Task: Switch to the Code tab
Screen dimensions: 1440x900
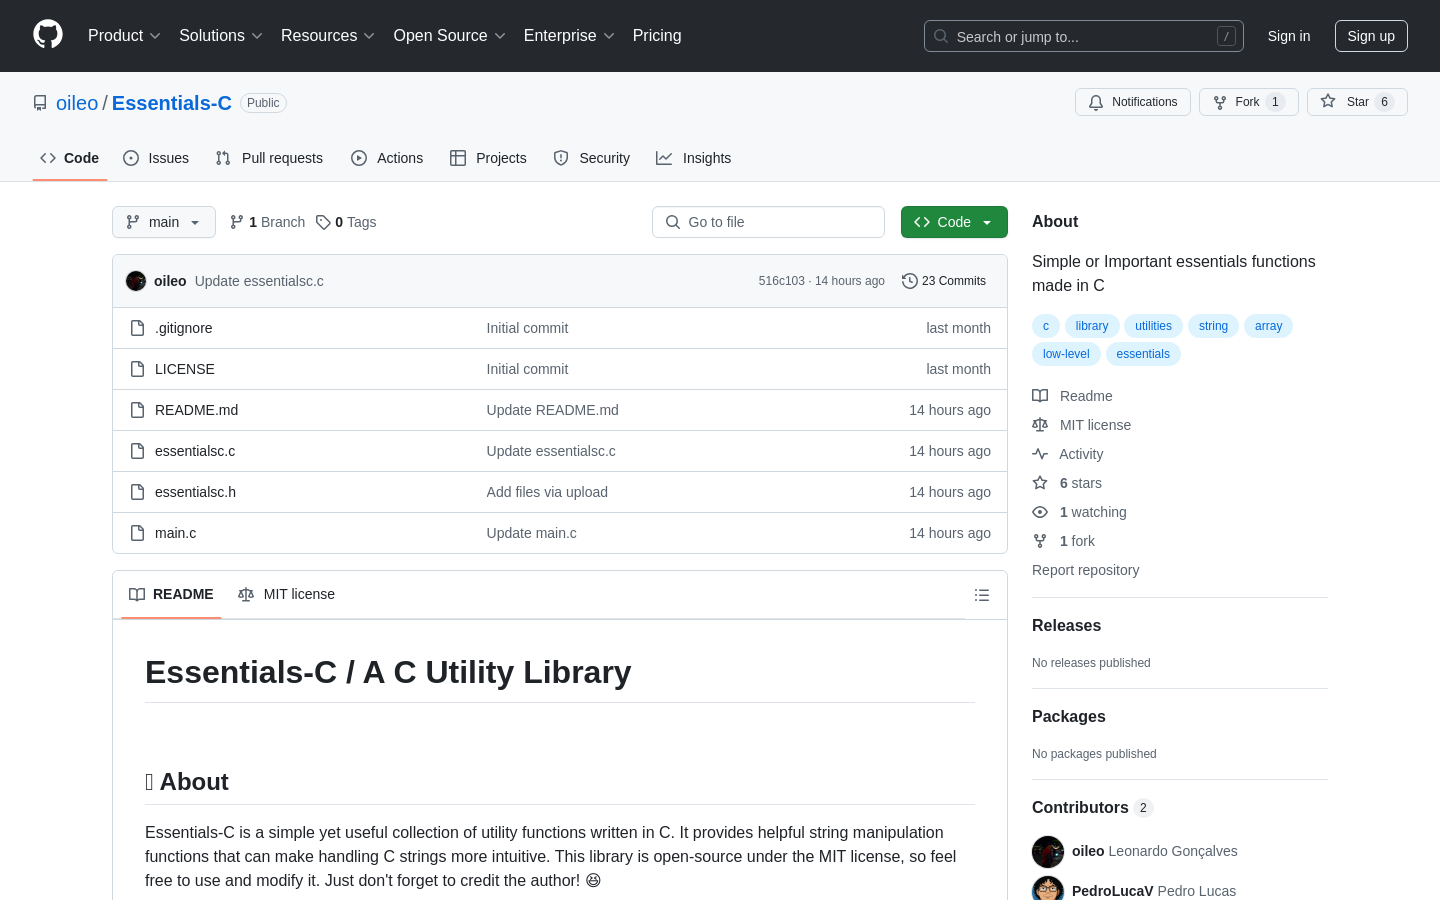Action: pos(70,158)
